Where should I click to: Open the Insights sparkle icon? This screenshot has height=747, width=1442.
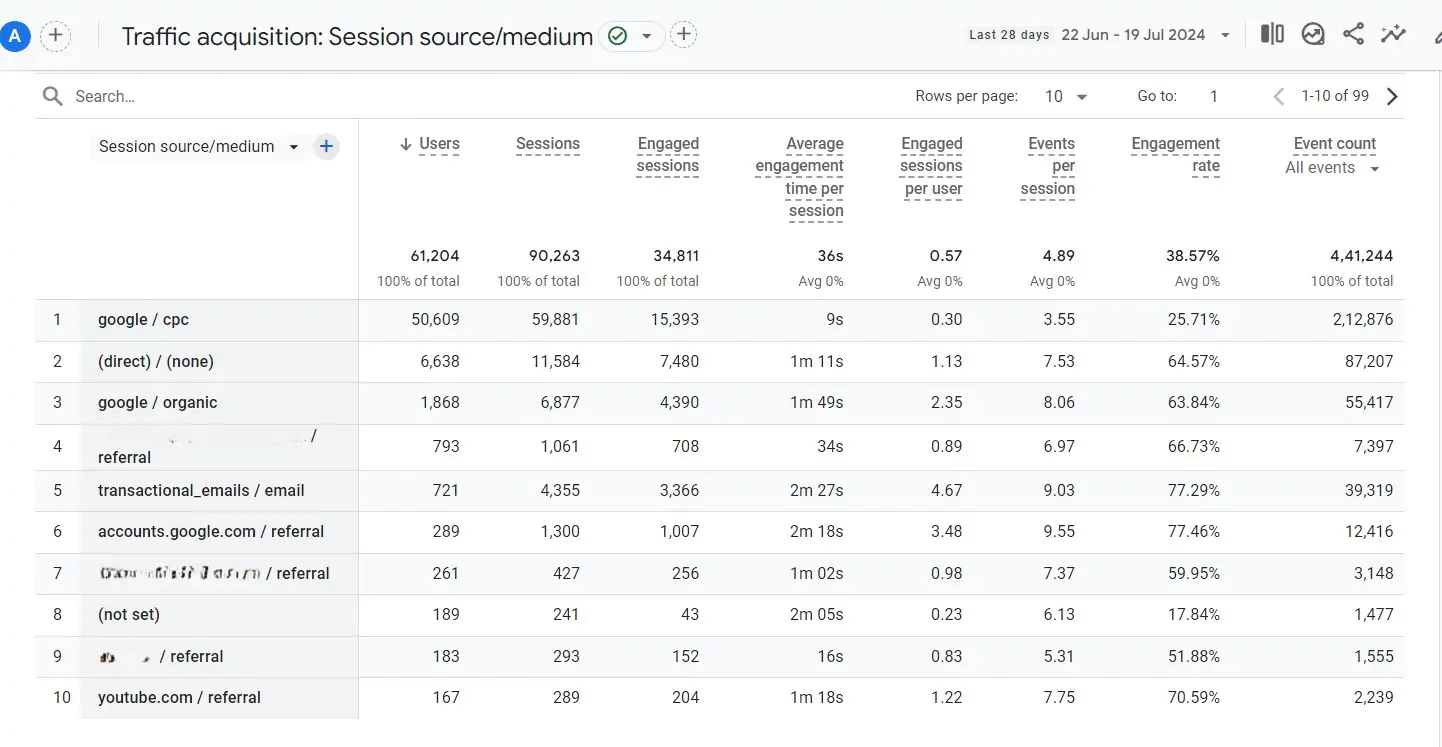click(1393, 33)
